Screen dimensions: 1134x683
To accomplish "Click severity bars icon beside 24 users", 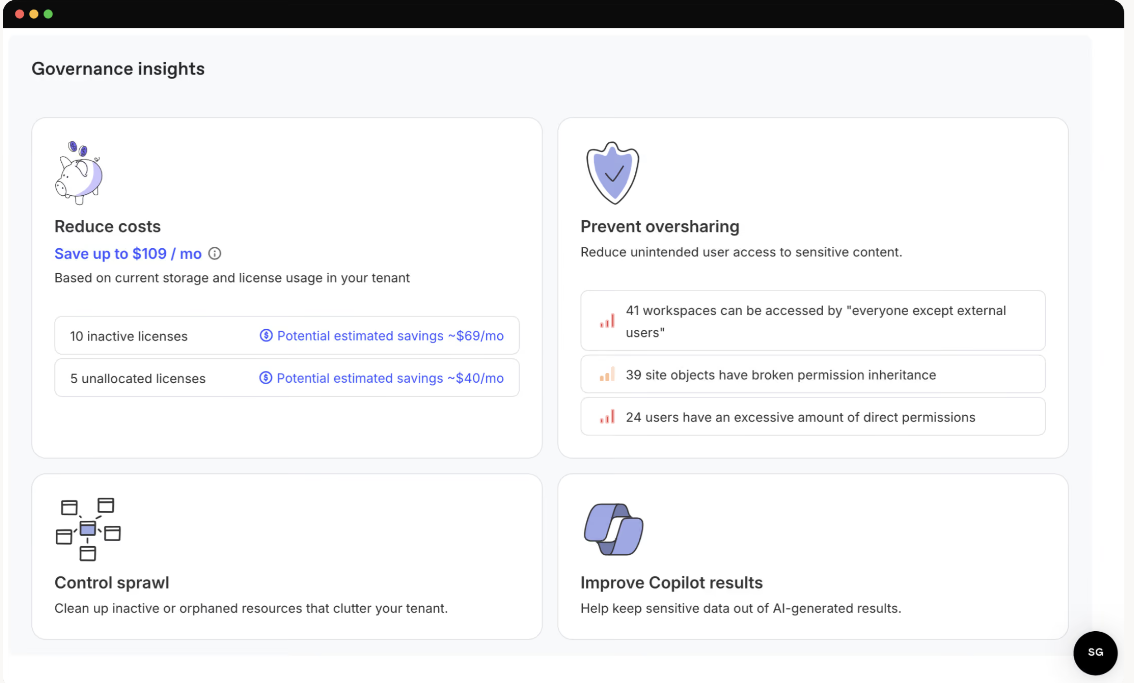I will tap(607, 417).
